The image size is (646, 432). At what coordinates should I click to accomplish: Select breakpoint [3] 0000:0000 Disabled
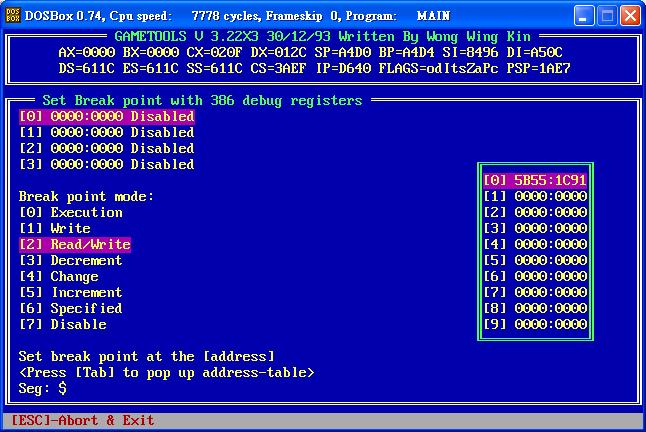click(x=106, y=164)
